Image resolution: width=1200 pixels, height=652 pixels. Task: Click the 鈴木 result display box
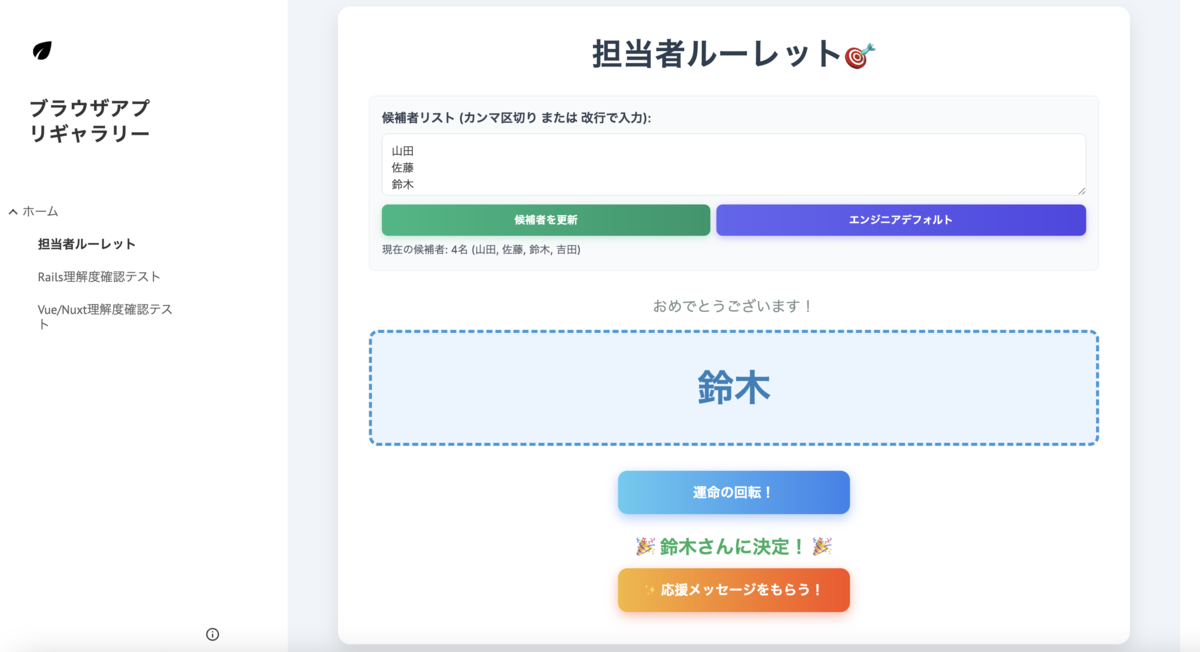pyautogui.click(x=734, y=388)
